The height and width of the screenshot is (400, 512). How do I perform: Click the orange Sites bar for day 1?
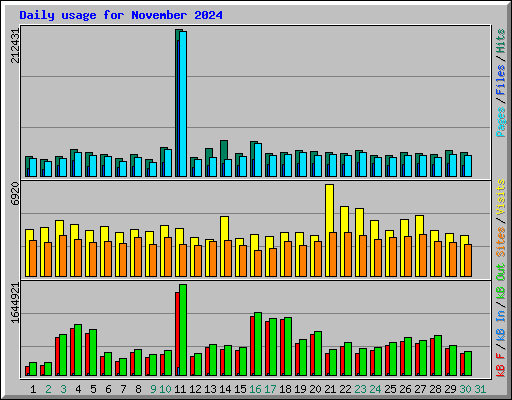coord(33,258)
